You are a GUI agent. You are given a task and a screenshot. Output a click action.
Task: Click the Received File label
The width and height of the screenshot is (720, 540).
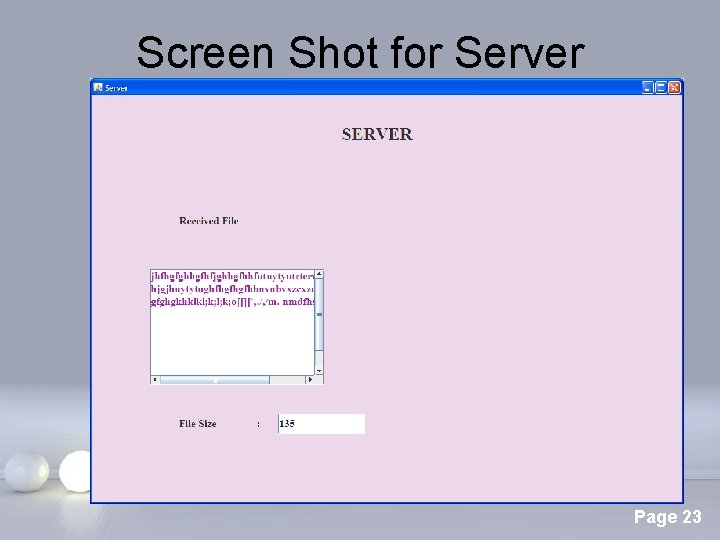coord(208,221)
